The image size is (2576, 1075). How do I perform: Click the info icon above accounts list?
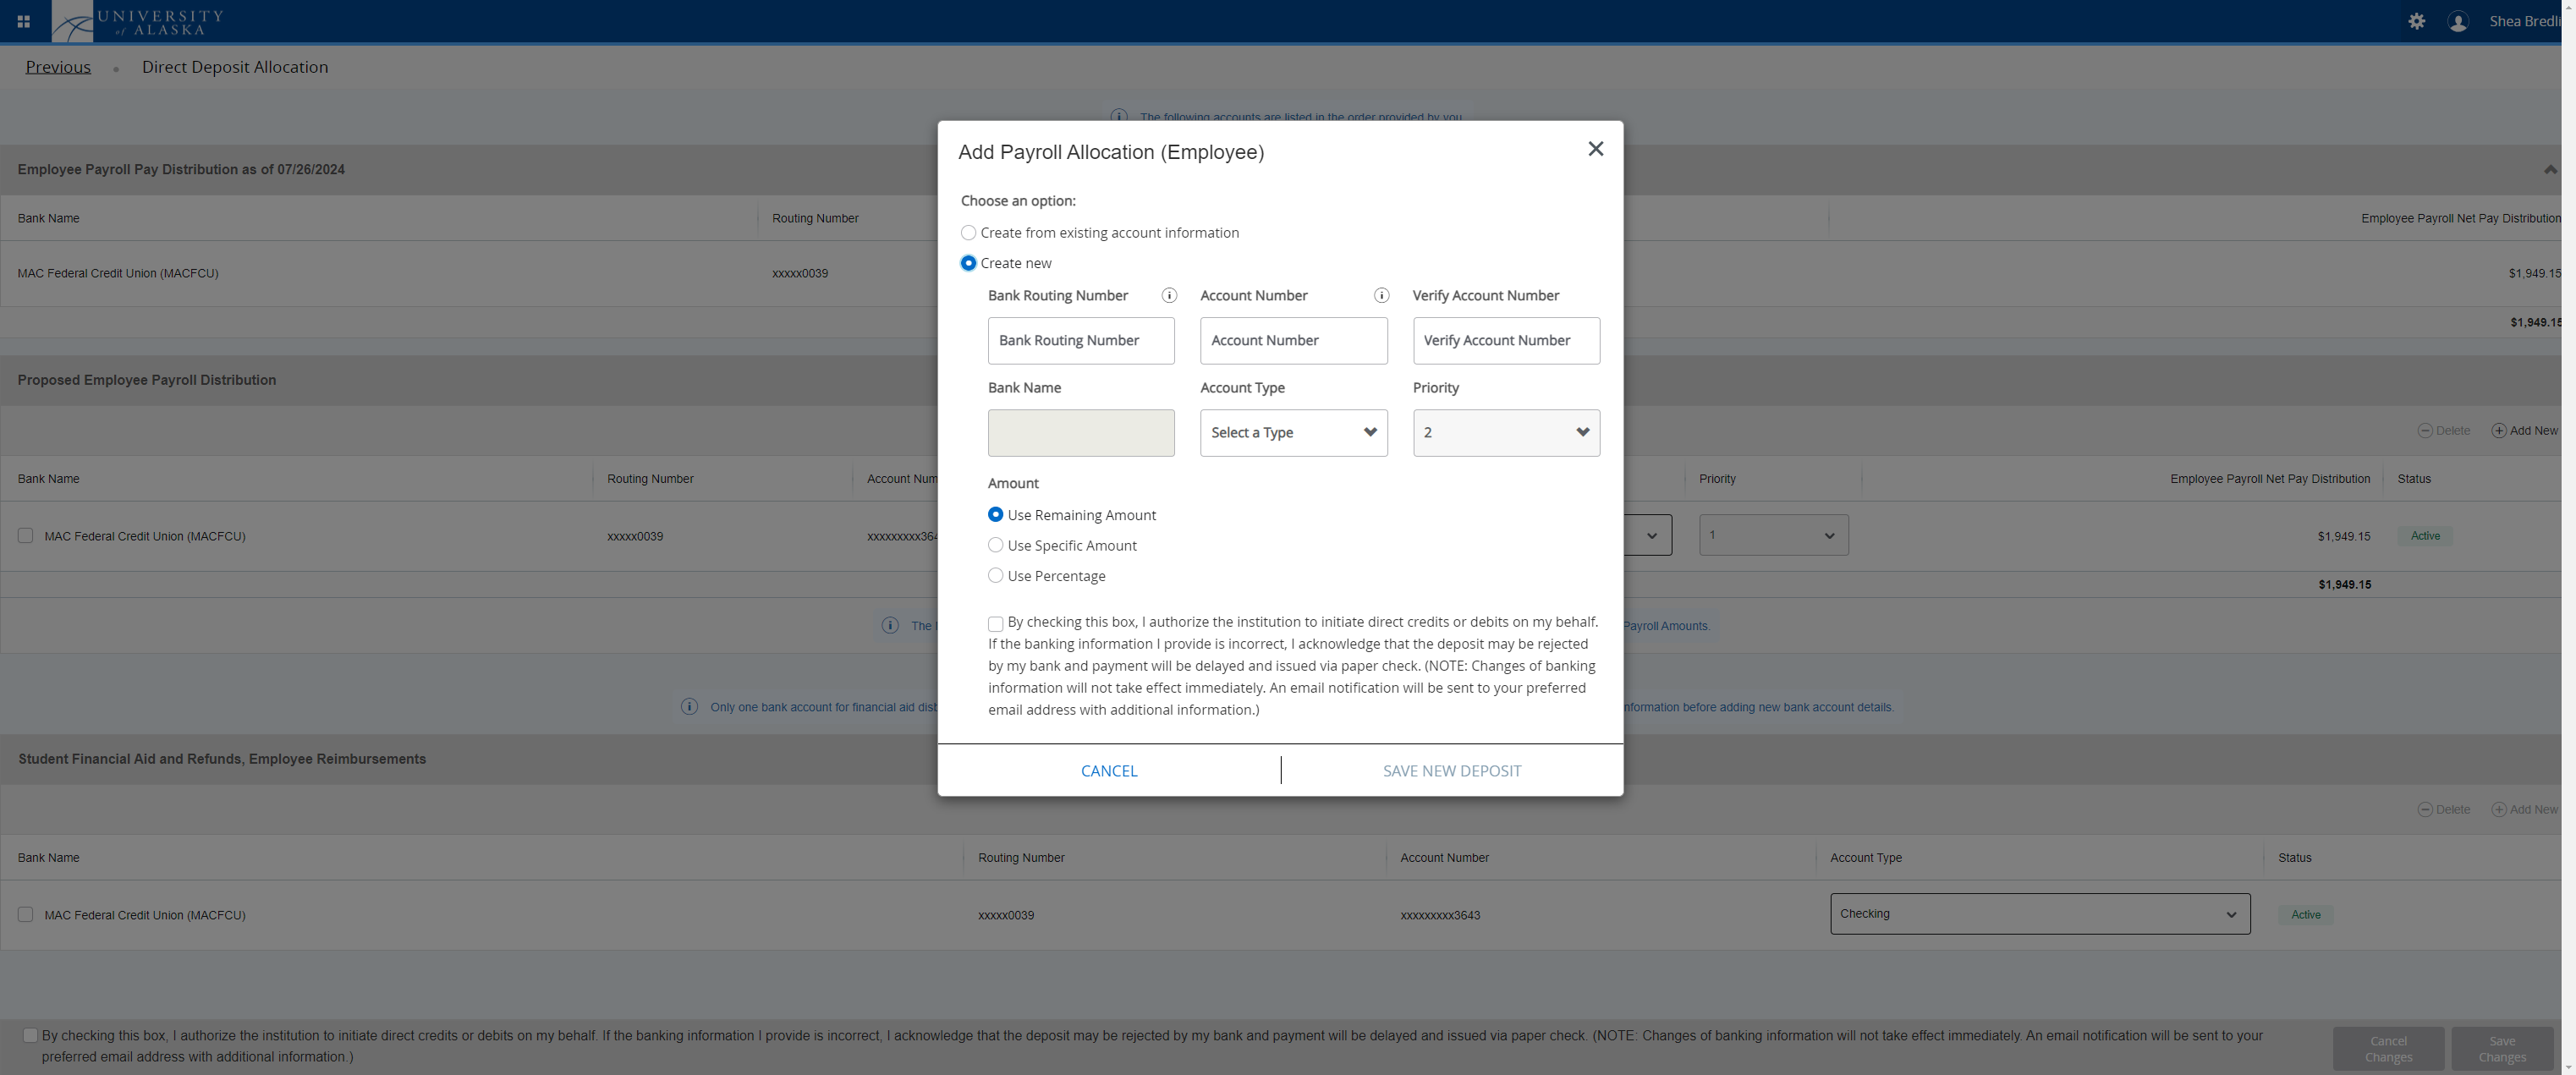[x=1119, y=116]
